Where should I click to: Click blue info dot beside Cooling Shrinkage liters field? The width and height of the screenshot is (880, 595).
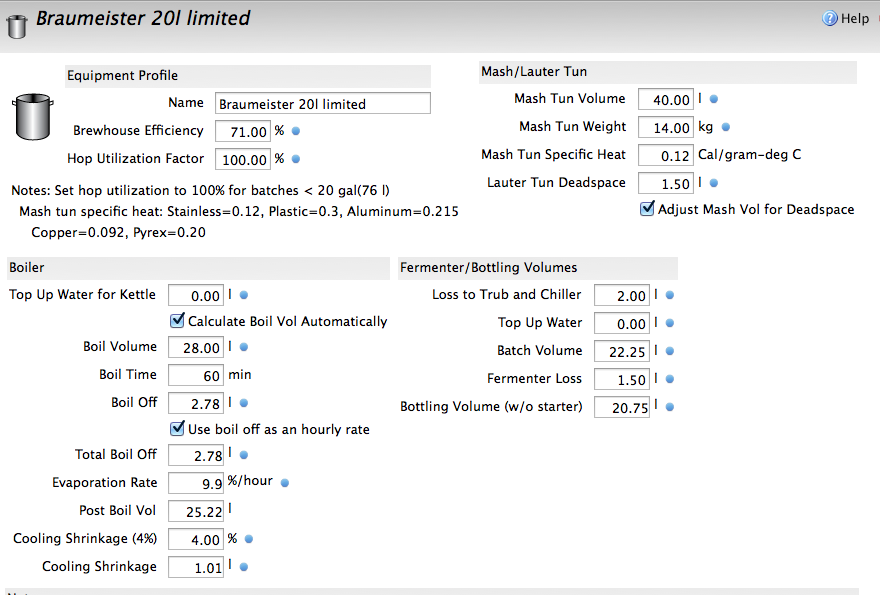point(244,567)
